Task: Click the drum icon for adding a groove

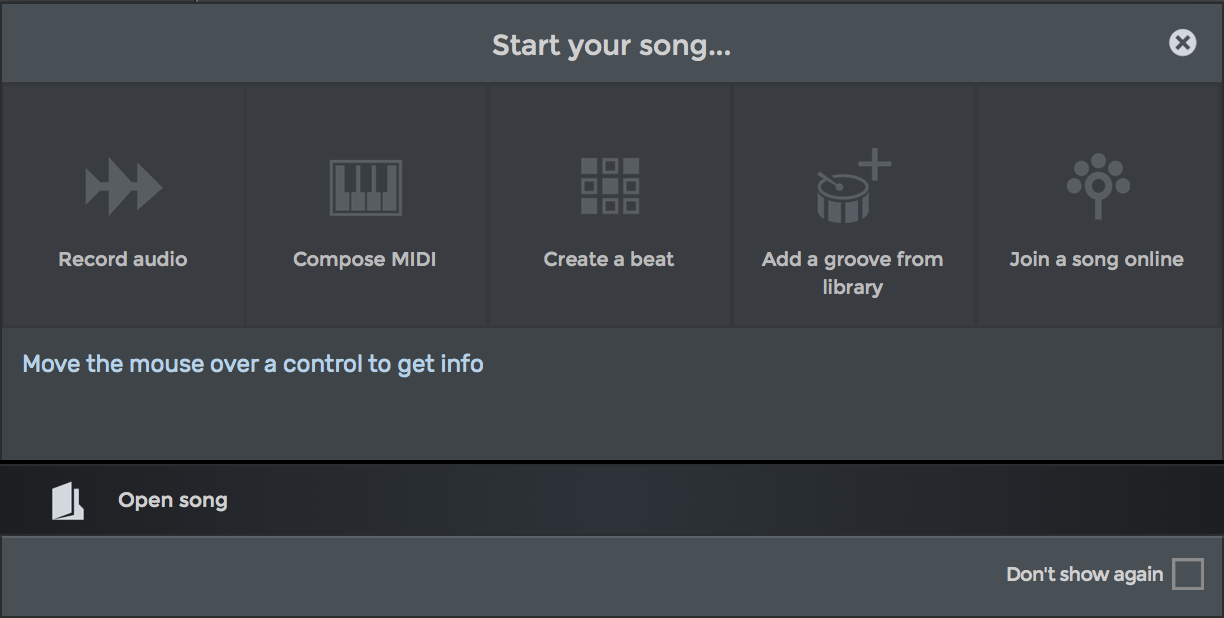Action: coord(845,196)
